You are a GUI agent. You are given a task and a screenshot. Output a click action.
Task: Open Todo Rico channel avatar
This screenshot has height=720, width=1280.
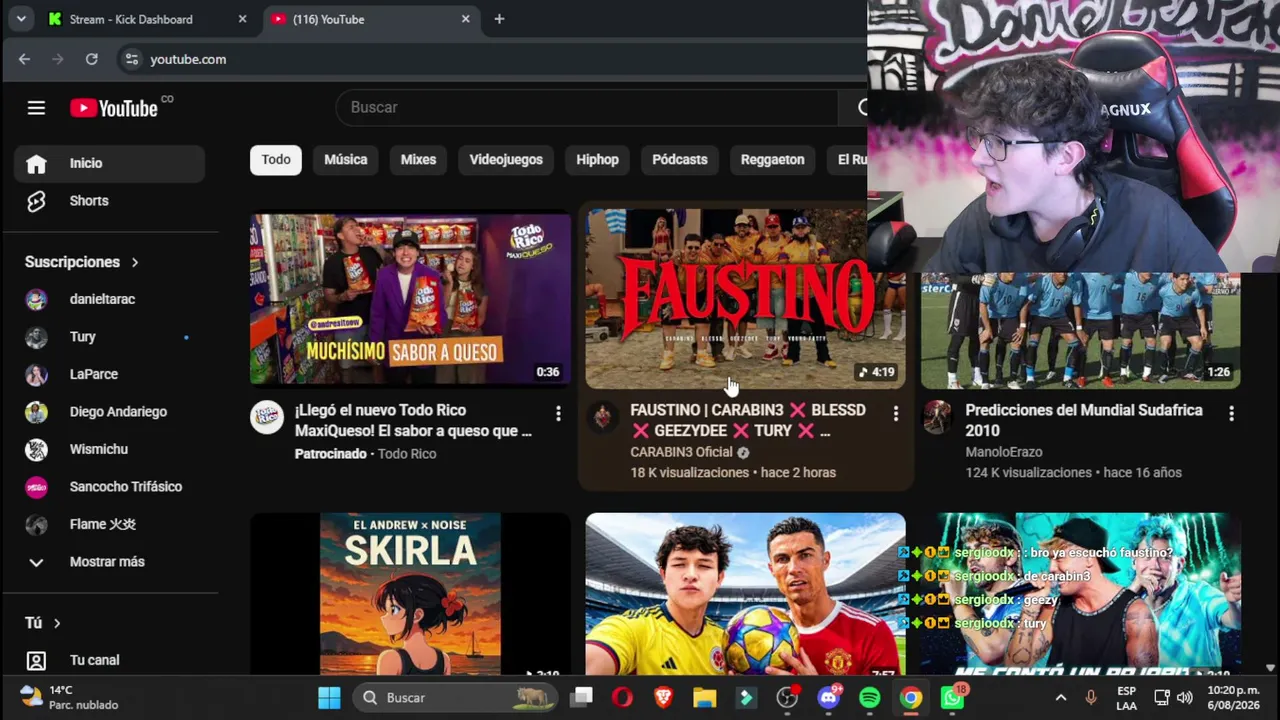[267, 417]
